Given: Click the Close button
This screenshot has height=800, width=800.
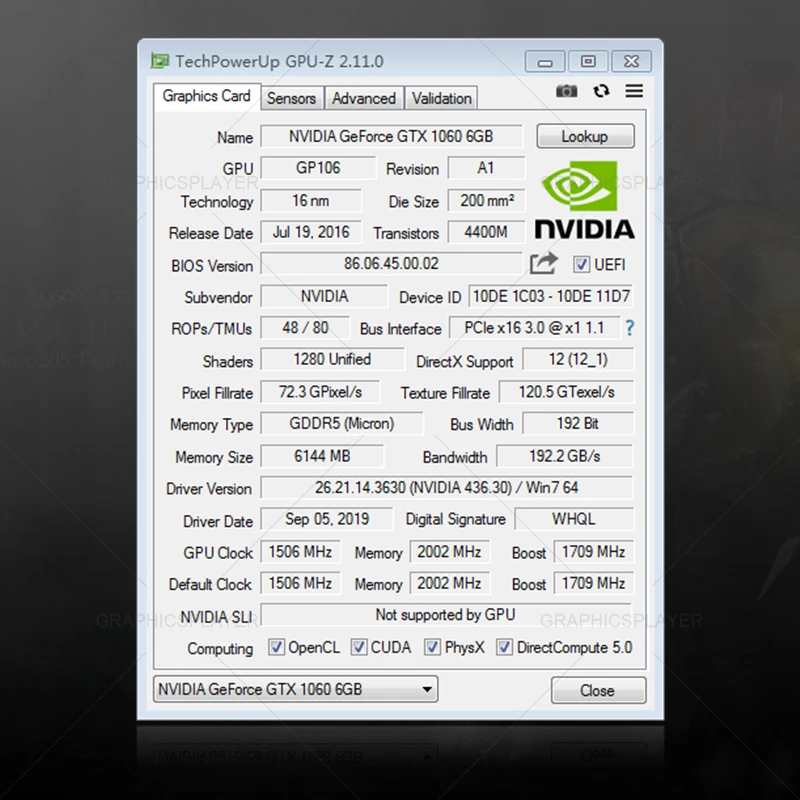Looking at the screenshot, I should pos(598,690).
